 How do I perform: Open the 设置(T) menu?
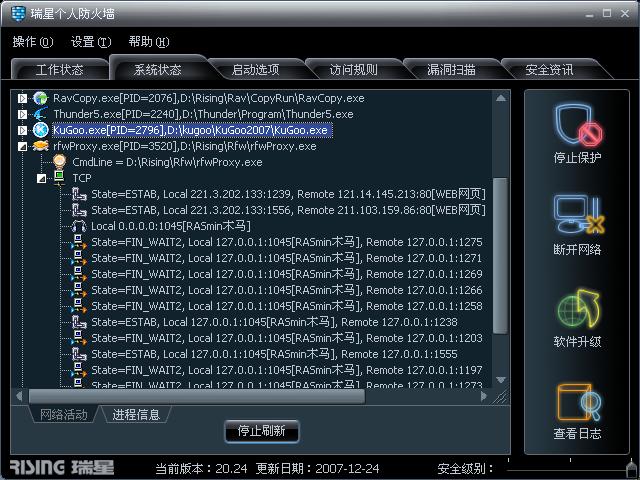pyautogui.click(x=91, y=42)
